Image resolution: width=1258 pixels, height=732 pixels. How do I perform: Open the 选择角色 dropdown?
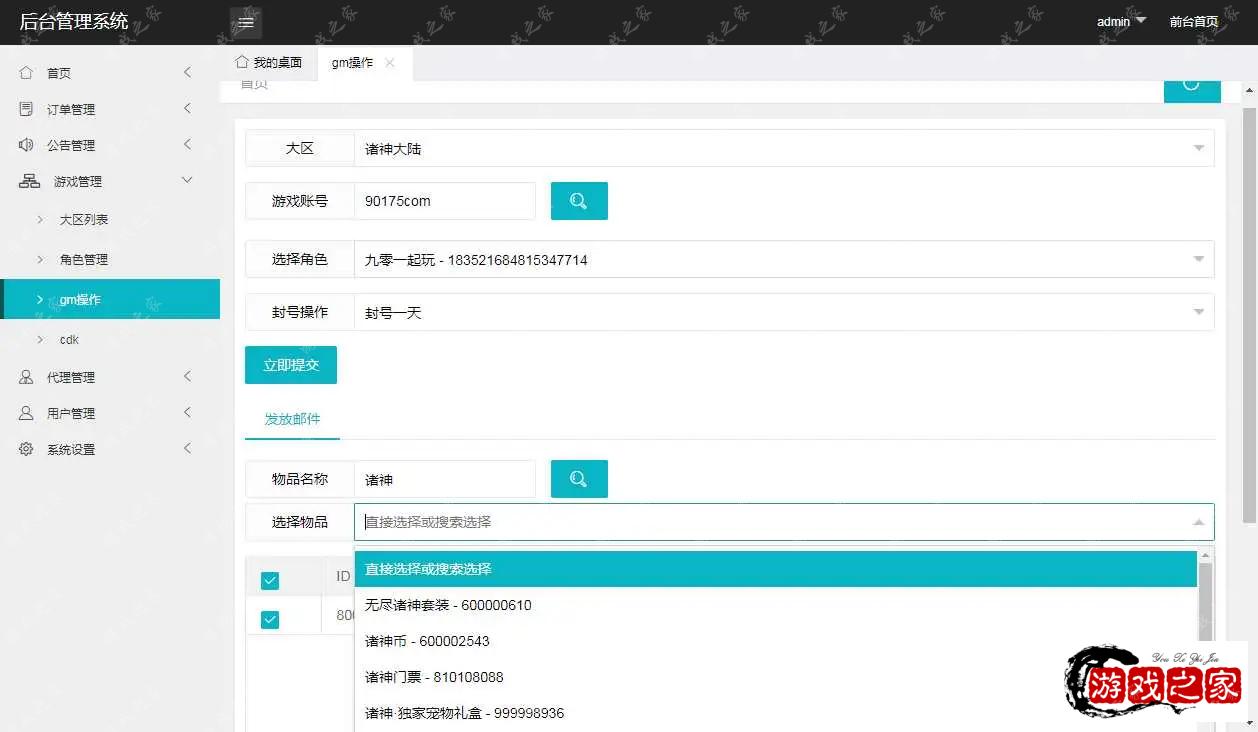[784, 259]
